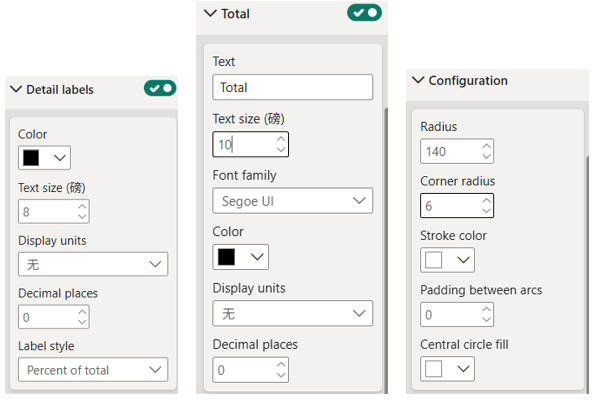Collapse the Total section chevron
593x400 pixels.
tap(210, 14)
